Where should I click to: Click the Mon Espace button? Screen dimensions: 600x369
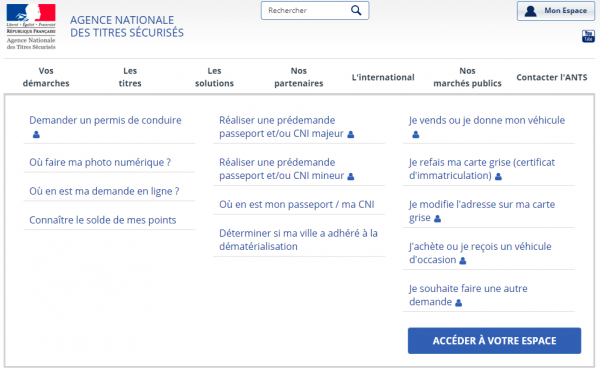[x=556, y=11]
